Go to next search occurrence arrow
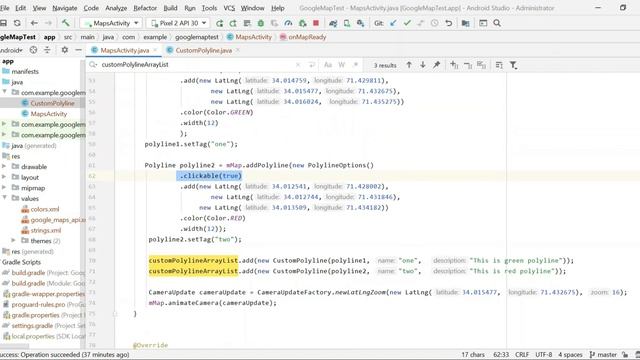Viewport: 640px width, 360px height. 423,64
